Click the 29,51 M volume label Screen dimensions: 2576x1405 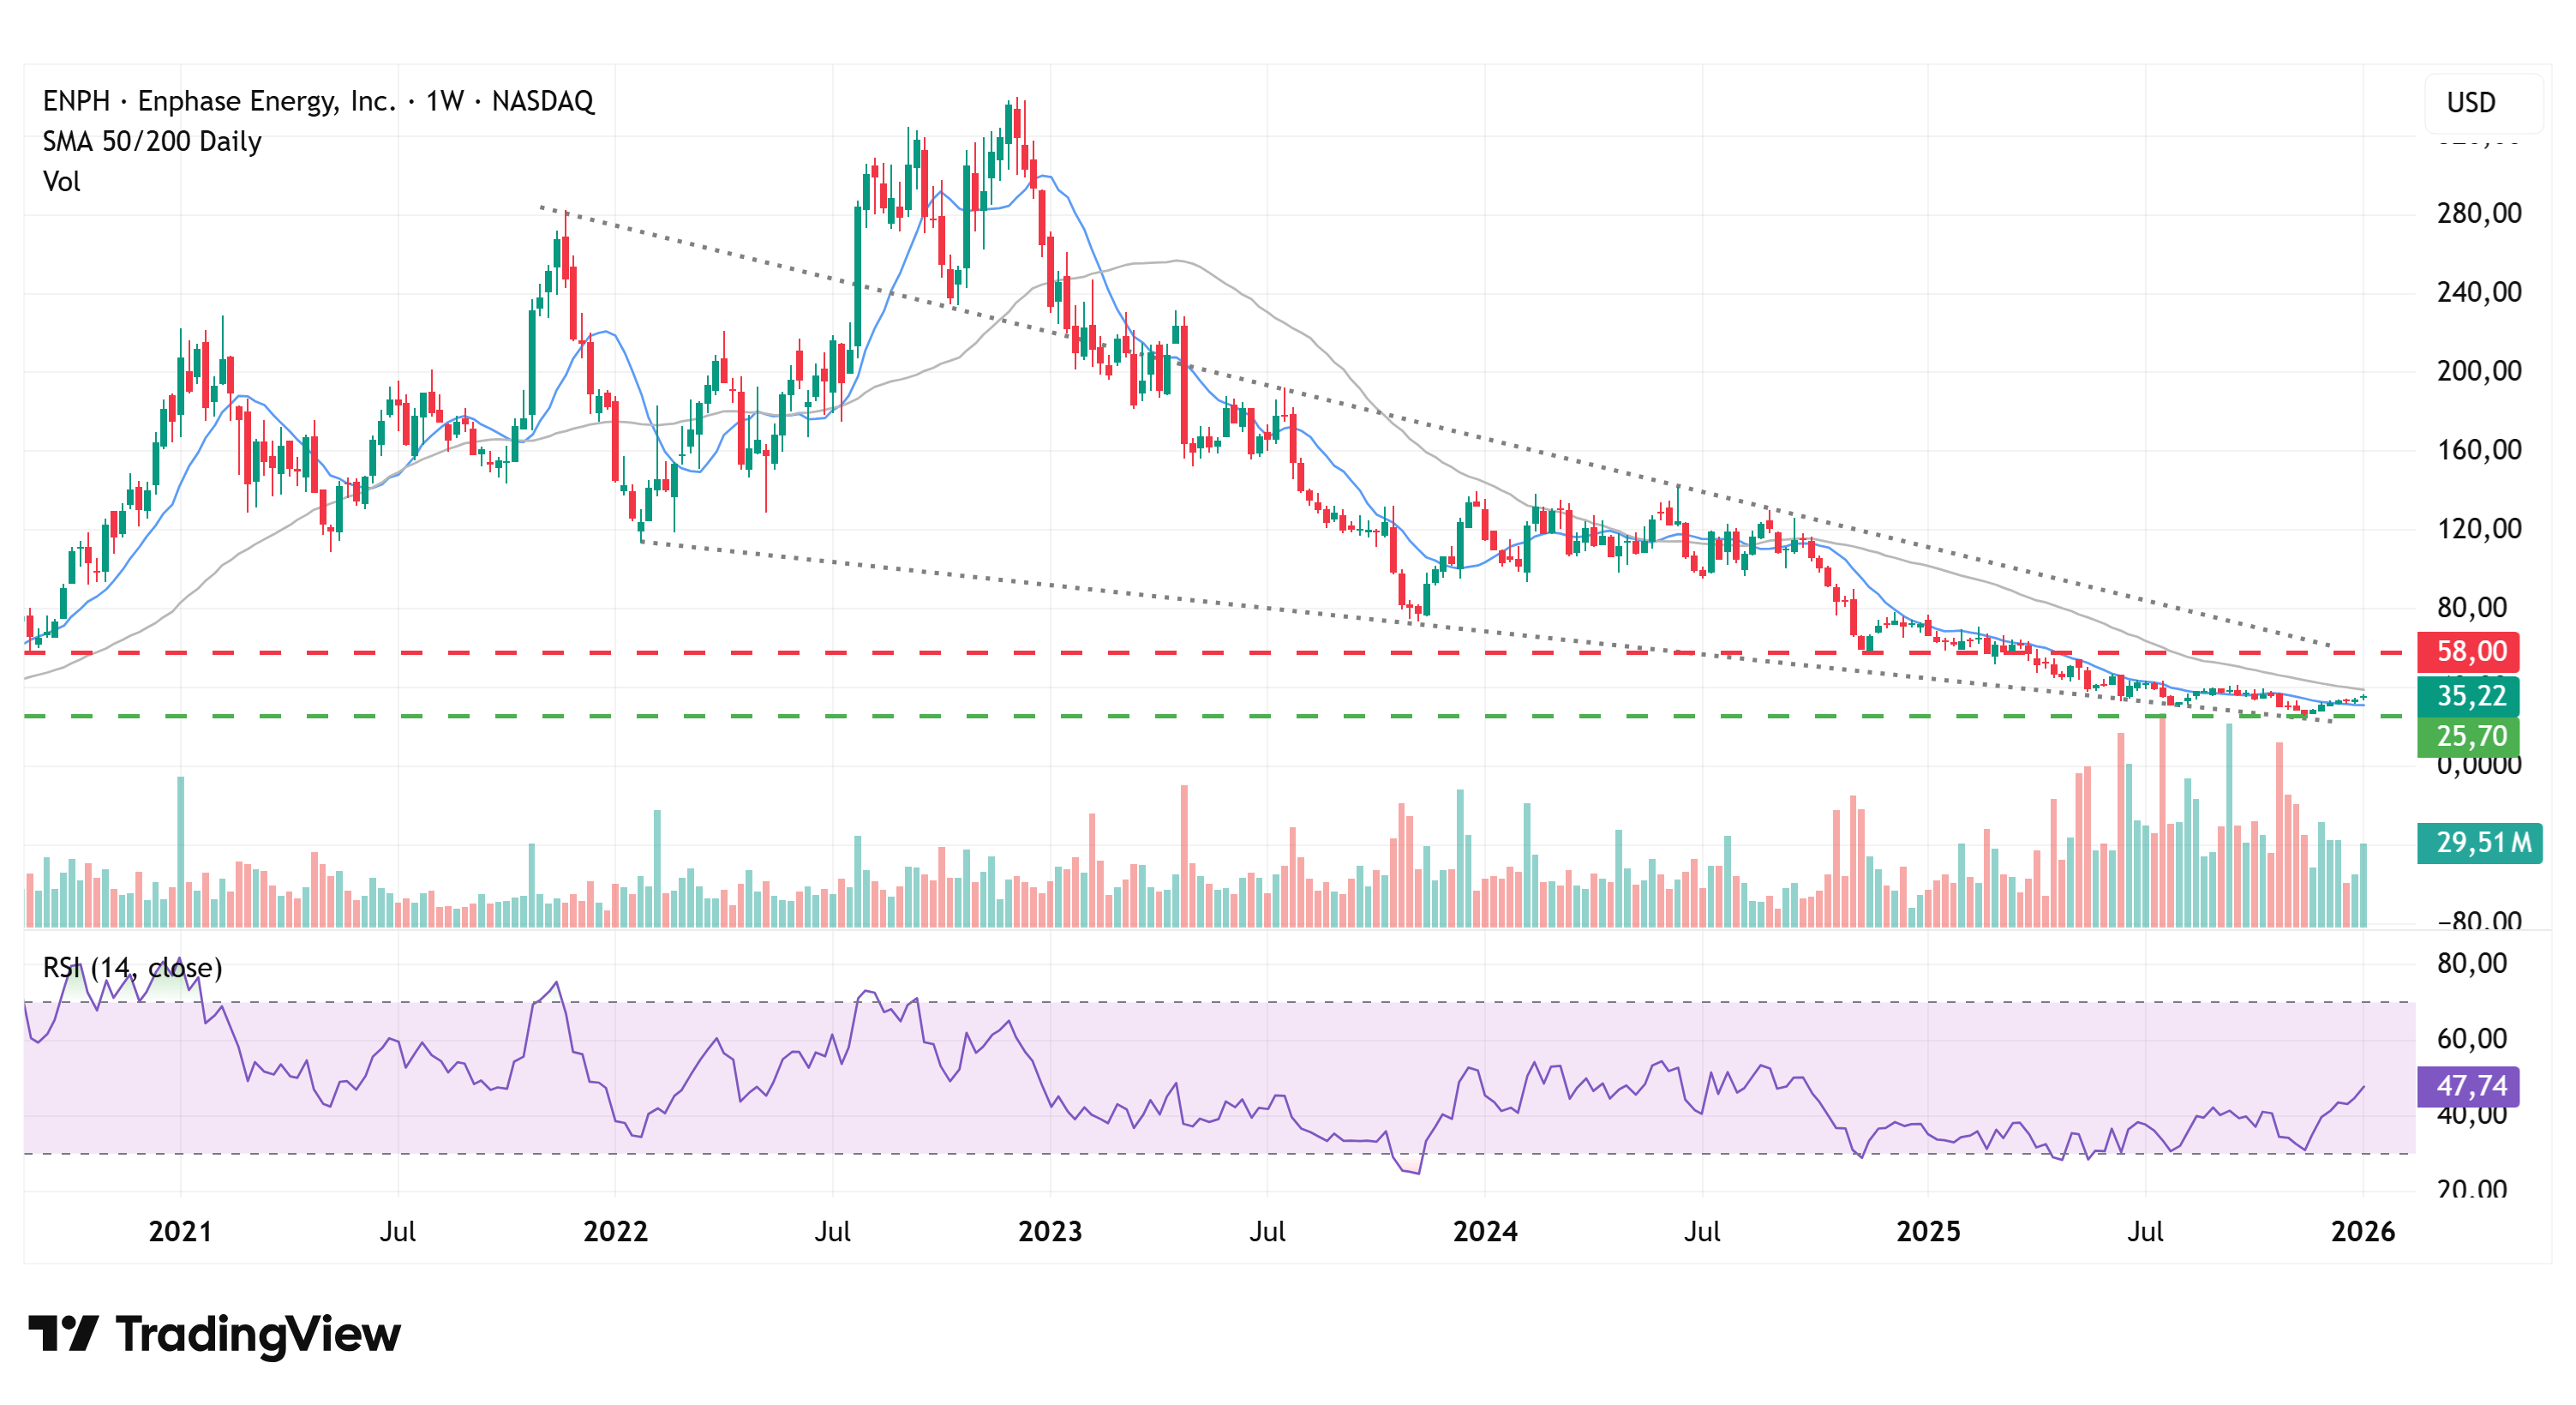pyautogui.click(x=2481, y=843)
